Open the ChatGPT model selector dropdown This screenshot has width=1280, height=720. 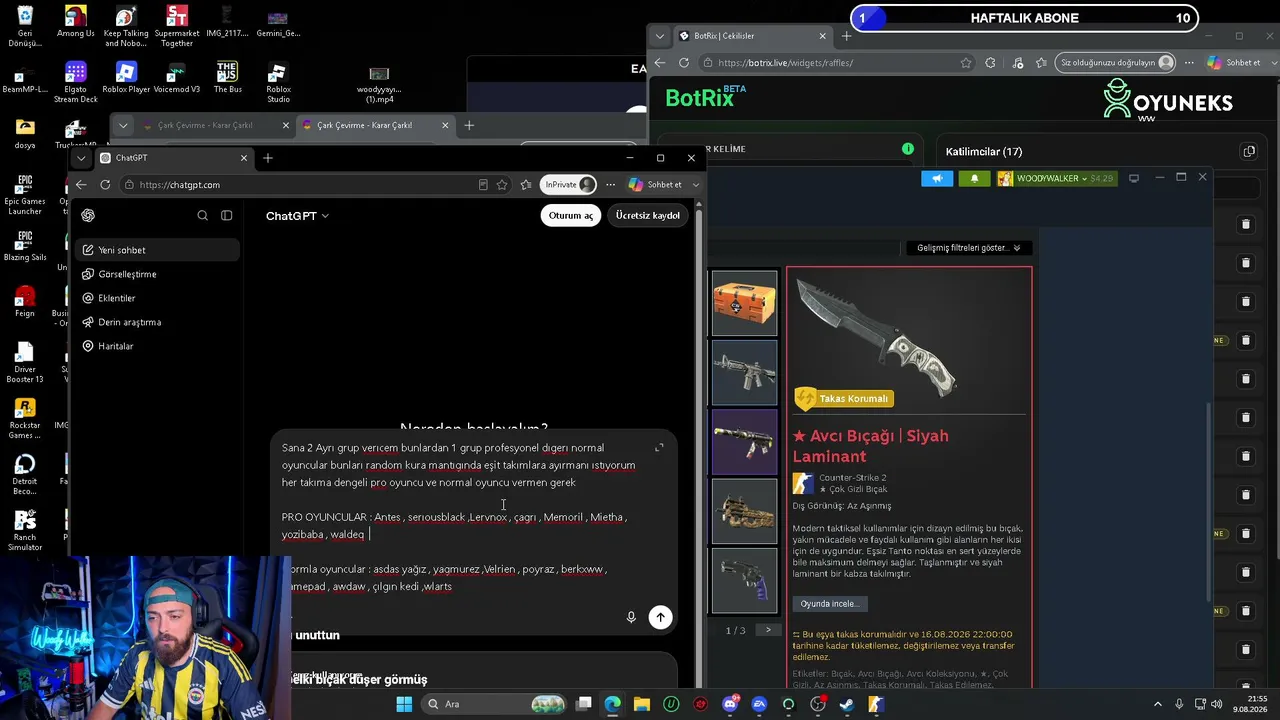[297, 216]
